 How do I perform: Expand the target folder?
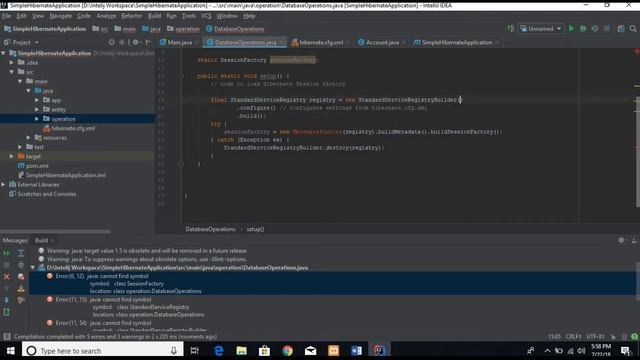point(12,156)
